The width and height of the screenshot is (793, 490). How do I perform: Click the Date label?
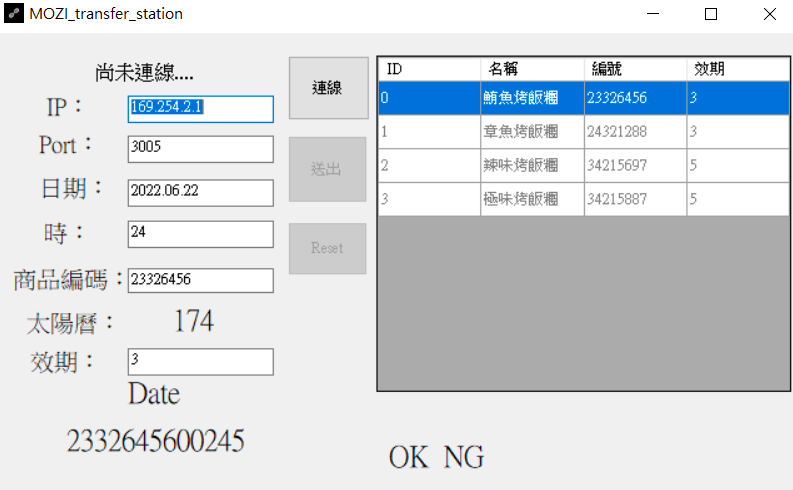click(x=154, y=394)
